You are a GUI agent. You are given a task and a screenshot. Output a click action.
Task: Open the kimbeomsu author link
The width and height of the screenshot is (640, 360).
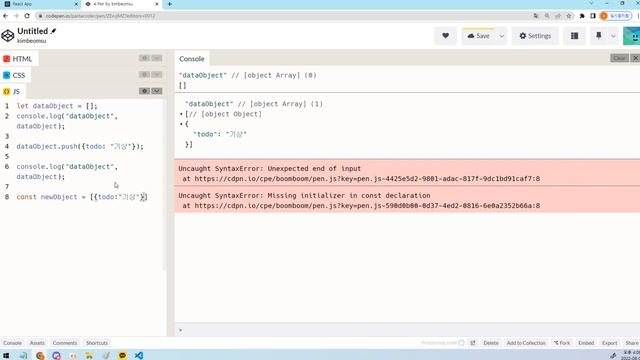click(x=31, y=41)
